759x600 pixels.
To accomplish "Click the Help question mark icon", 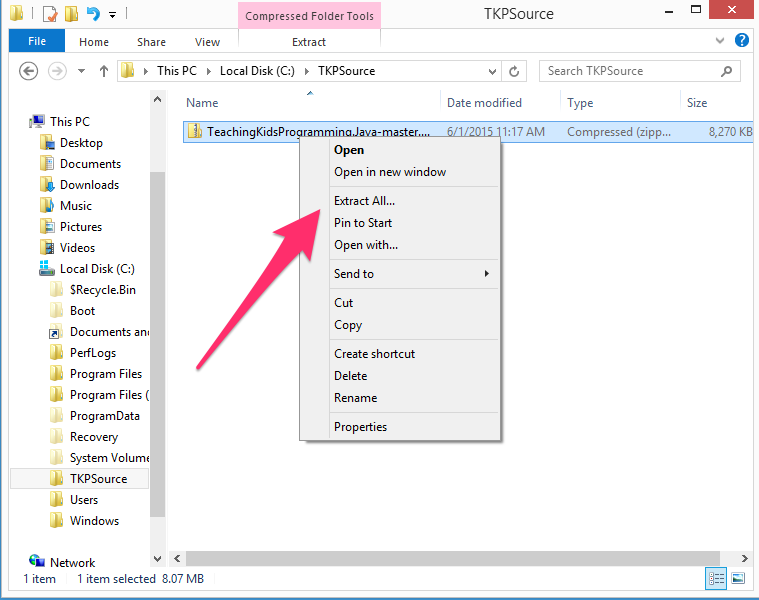I will 741,41.
